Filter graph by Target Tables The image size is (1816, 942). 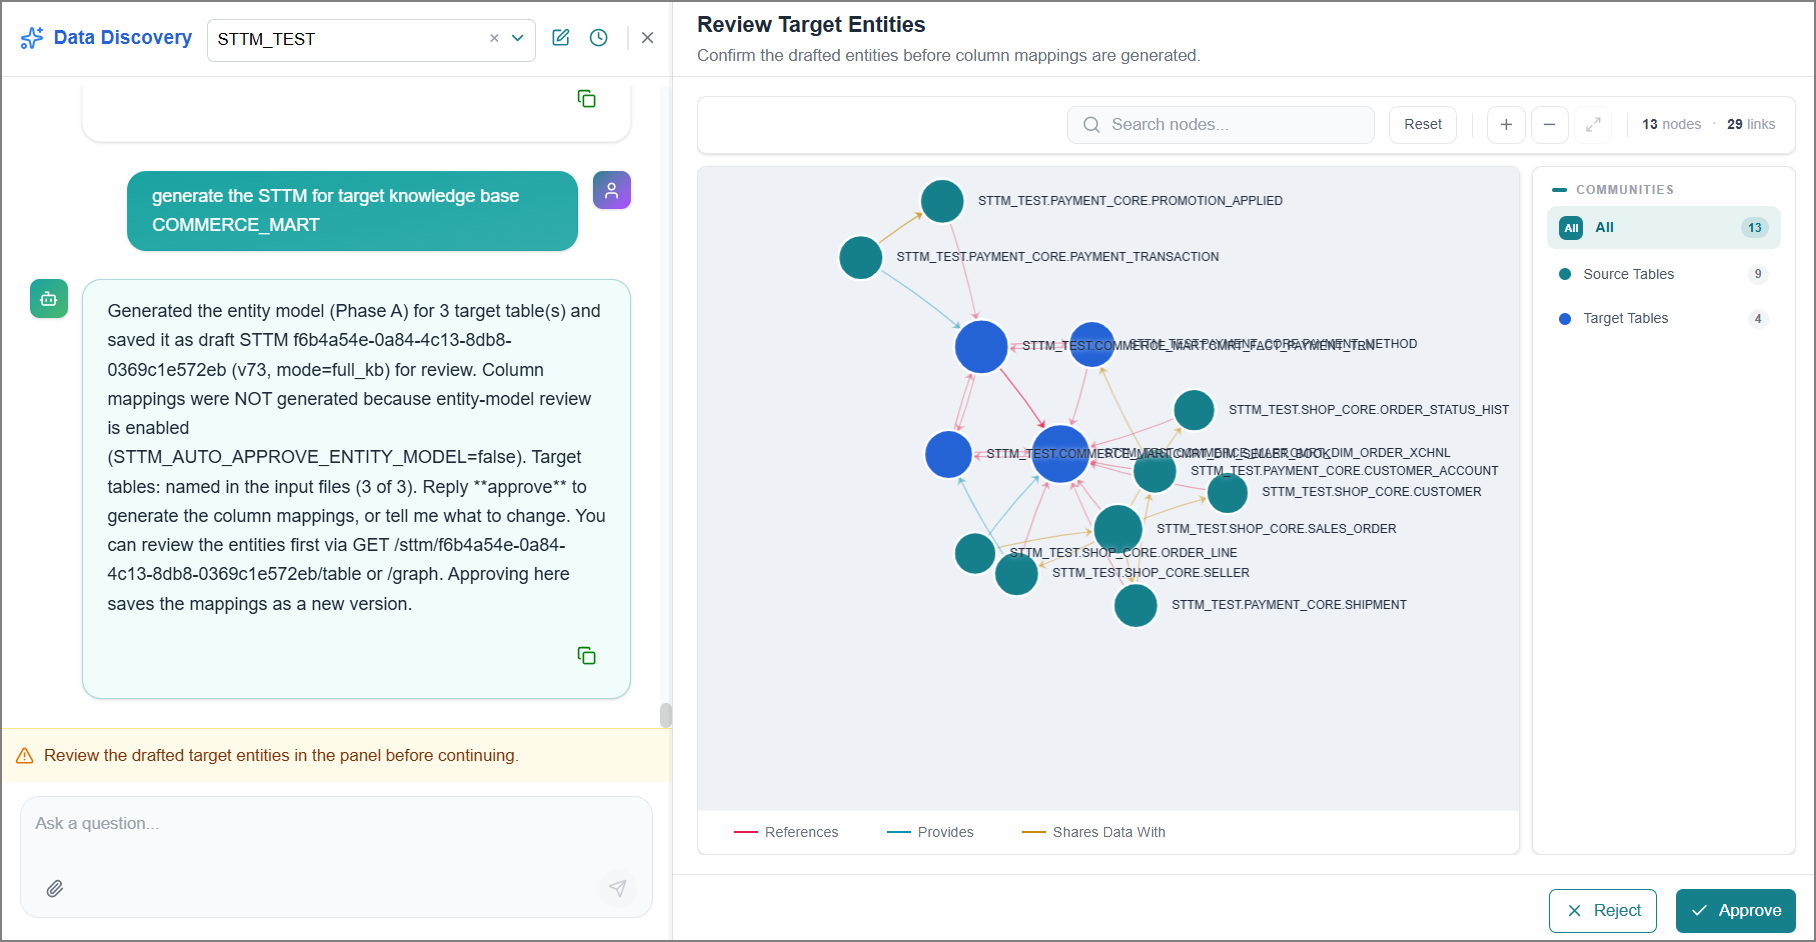tap(1664, 319)
